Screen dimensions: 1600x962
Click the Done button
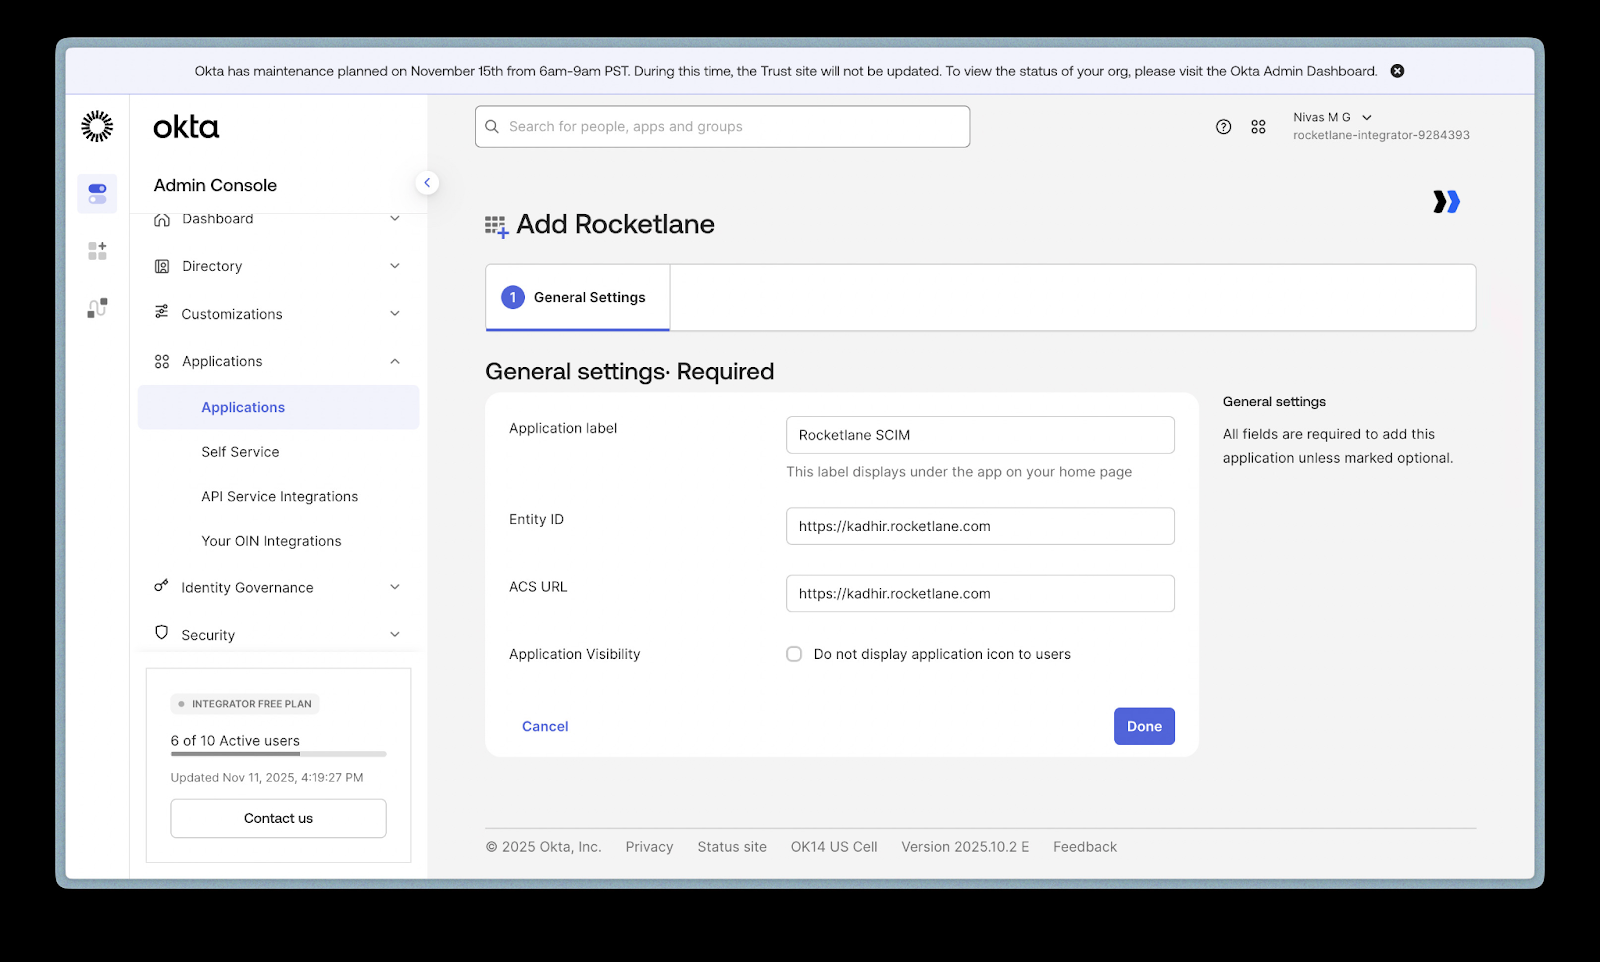1144,726
